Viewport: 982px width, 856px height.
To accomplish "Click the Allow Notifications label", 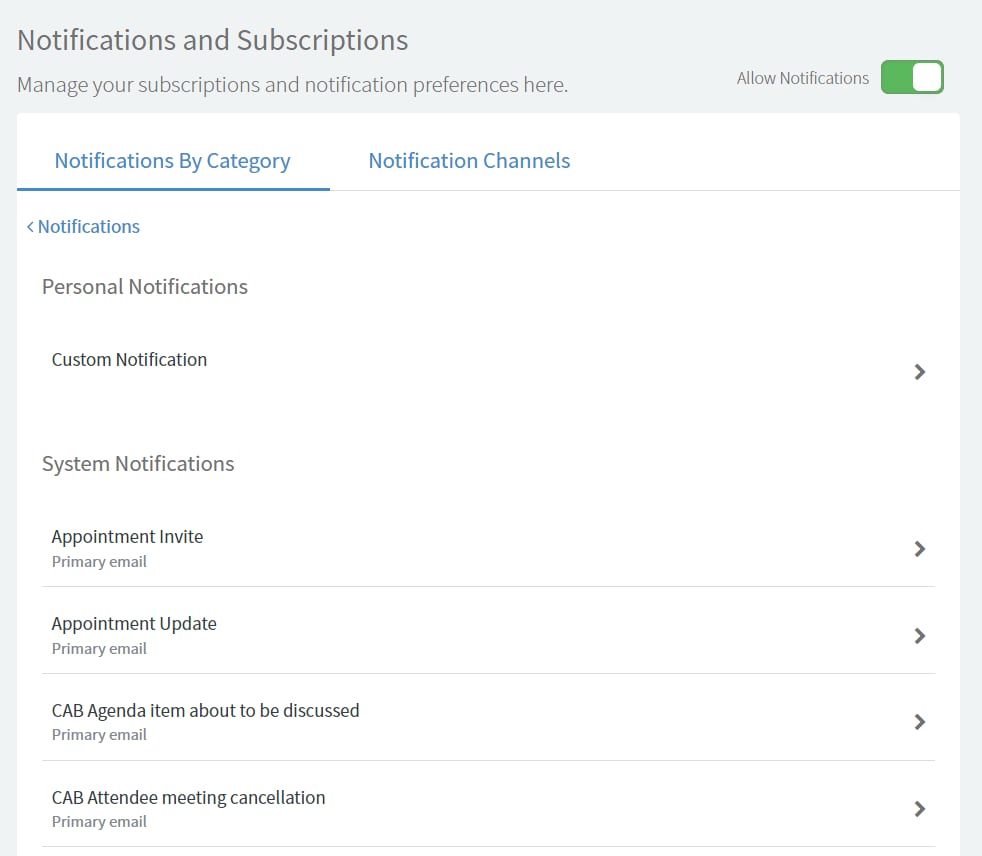I will tap(802, 77).
